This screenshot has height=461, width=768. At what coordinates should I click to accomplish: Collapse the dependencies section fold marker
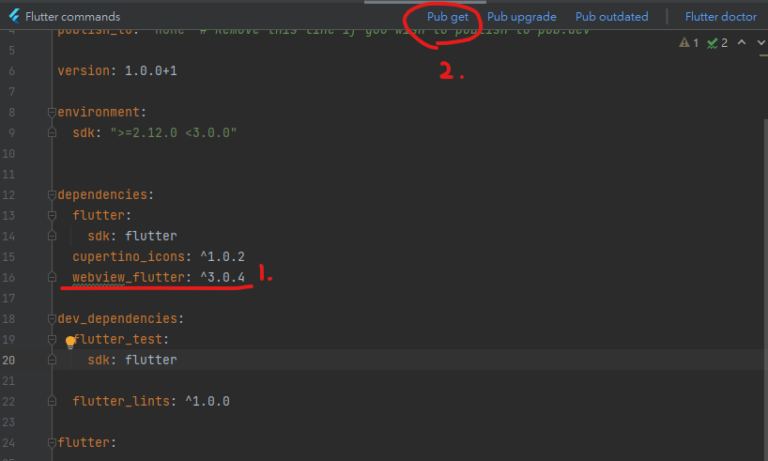coord(51,195)
